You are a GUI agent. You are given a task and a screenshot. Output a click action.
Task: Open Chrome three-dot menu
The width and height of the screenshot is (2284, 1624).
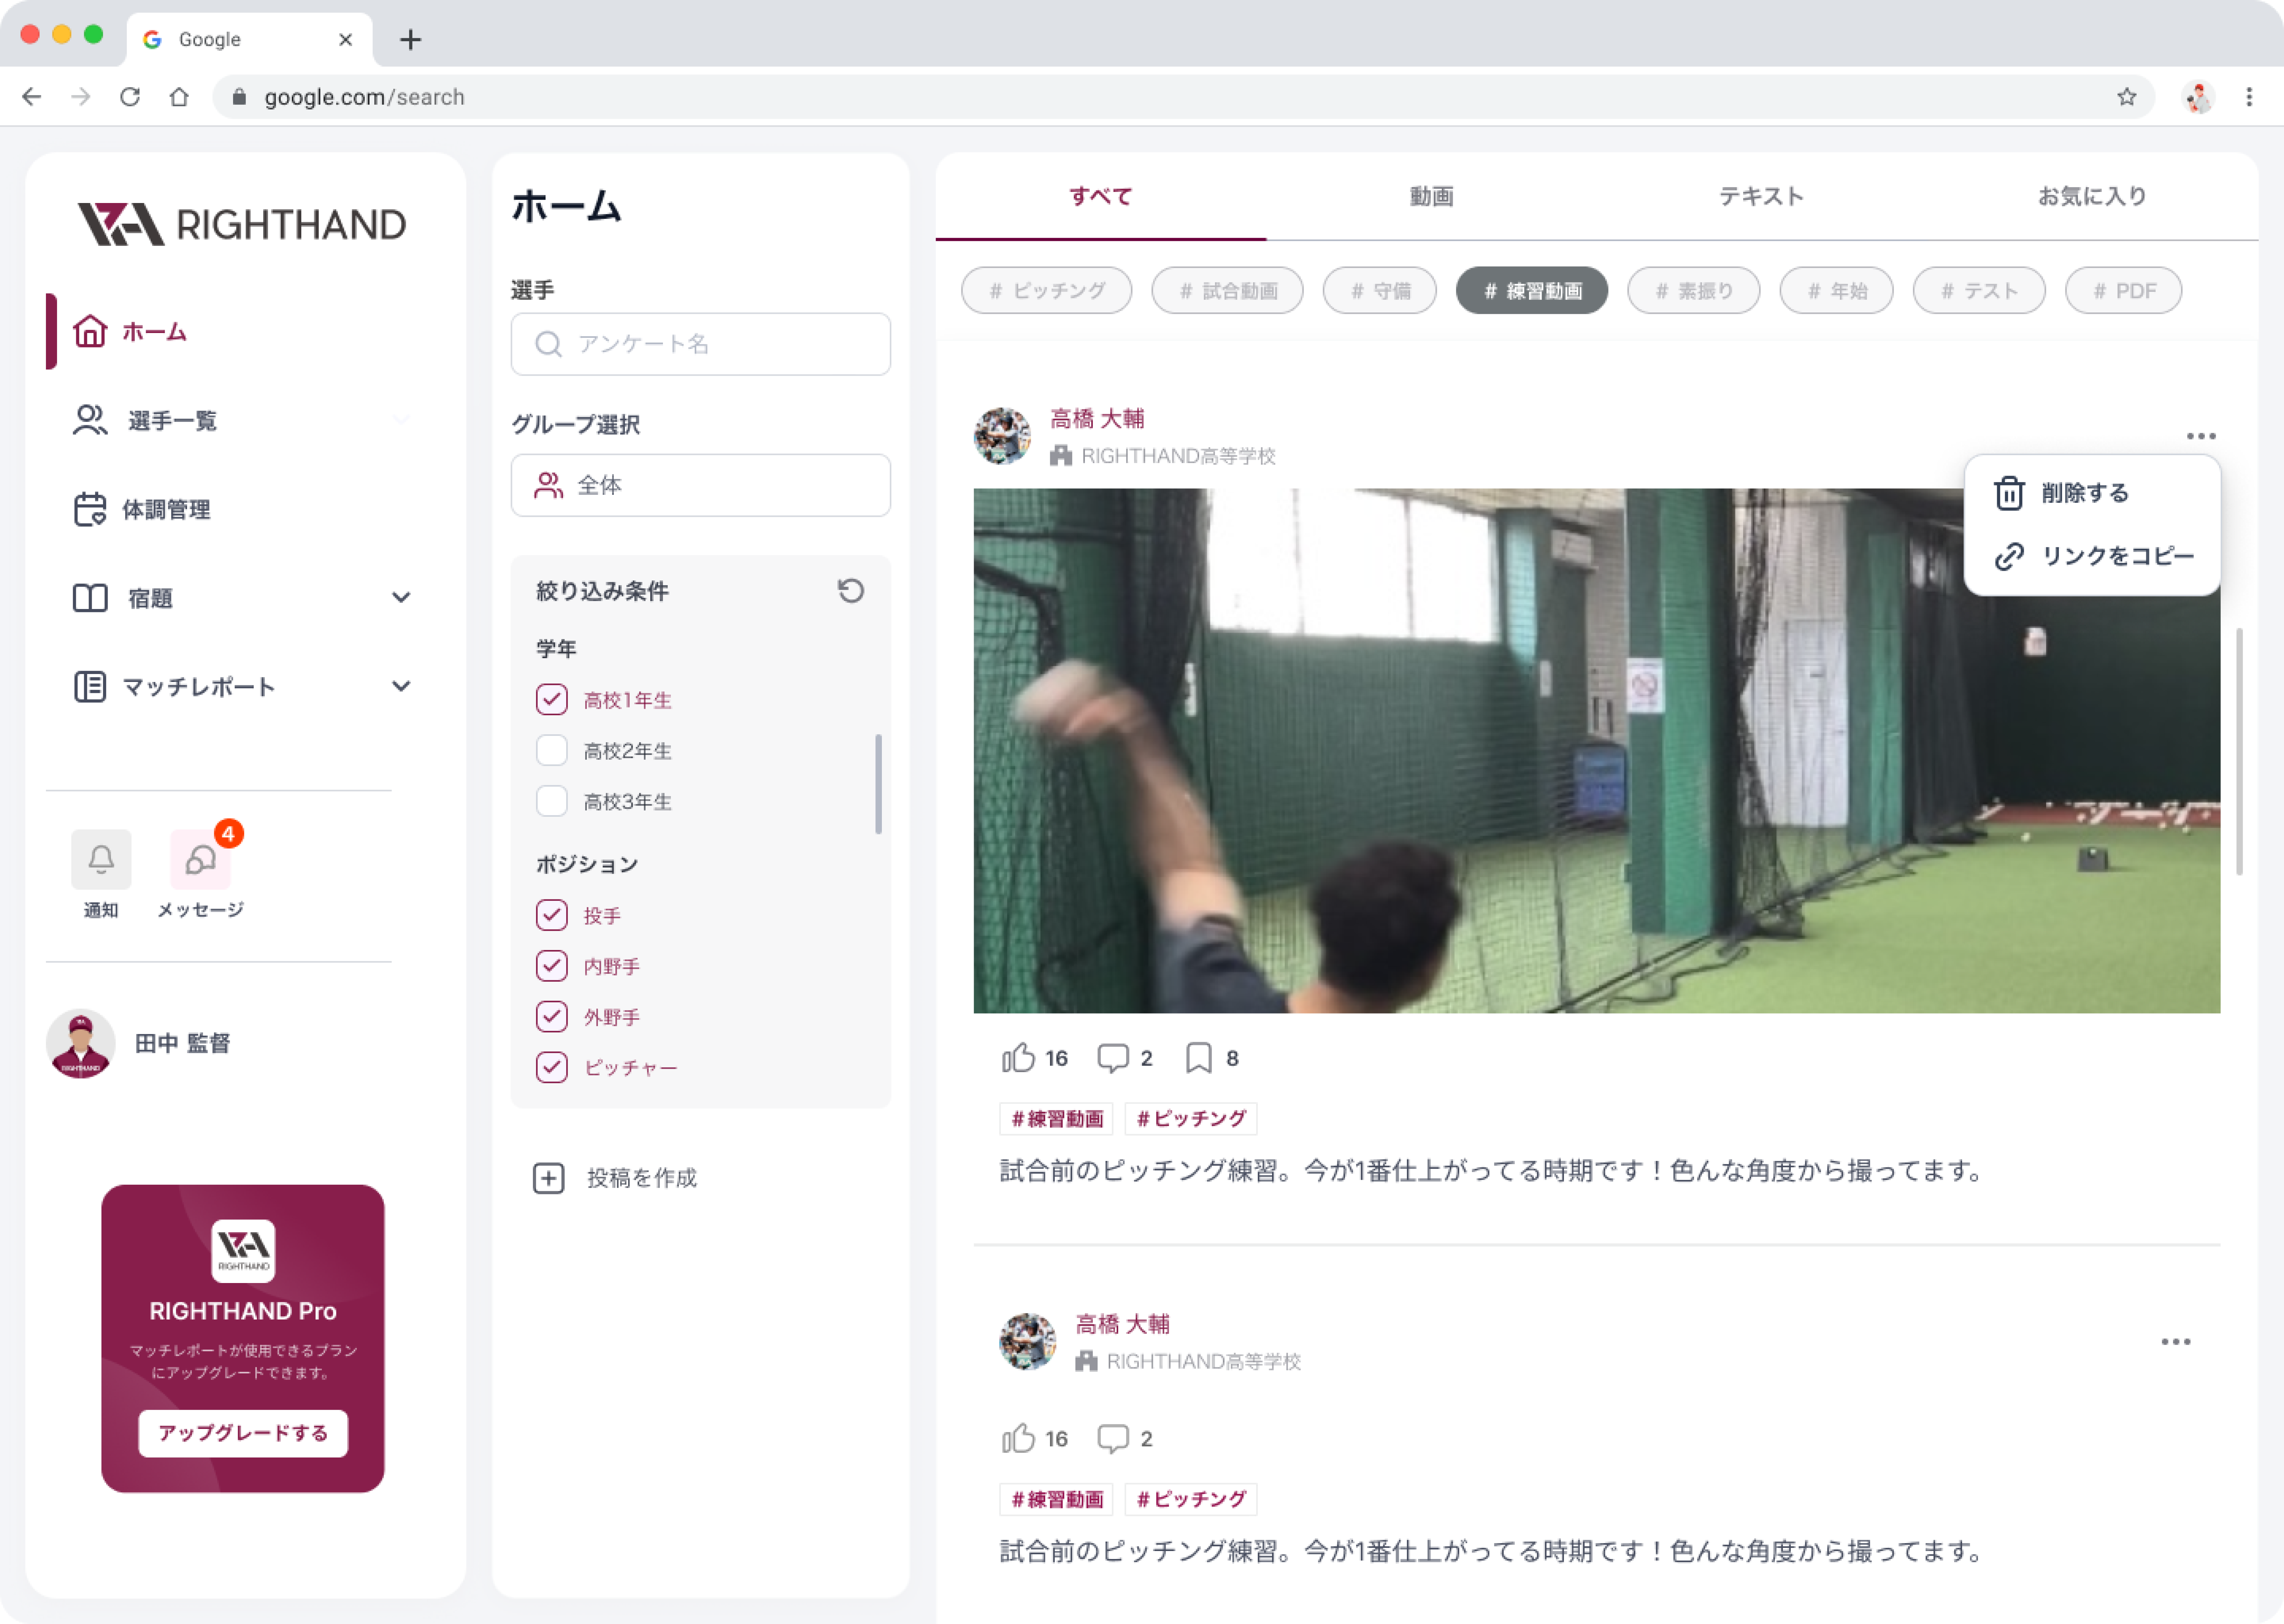[x=2249, y=97]
